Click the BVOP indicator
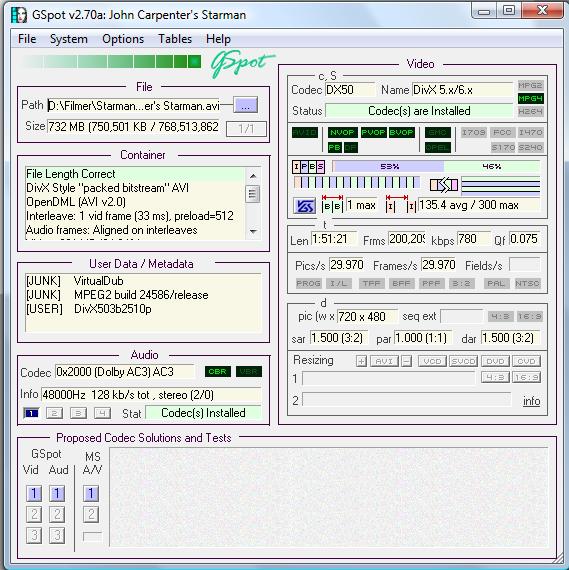The height and width of the screenshot is (570, 569). (x=401, y=132)
